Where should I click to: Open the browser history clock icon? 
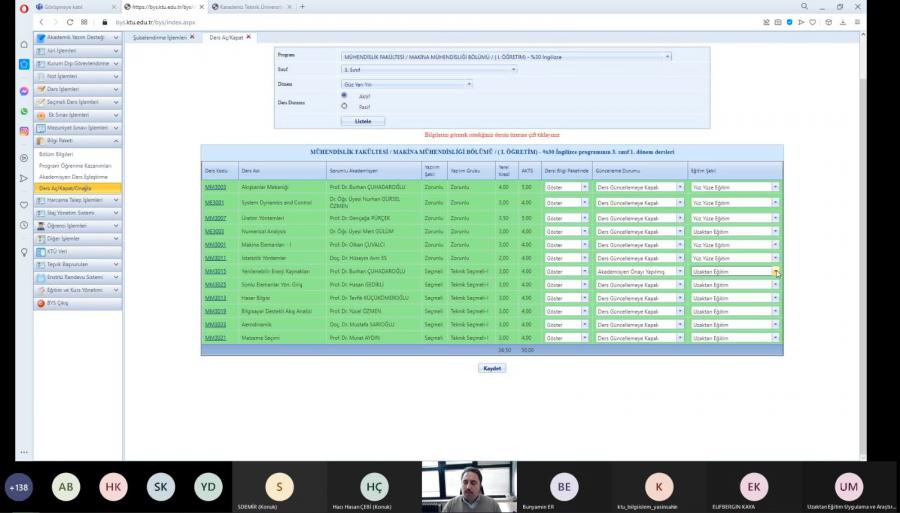23,225
